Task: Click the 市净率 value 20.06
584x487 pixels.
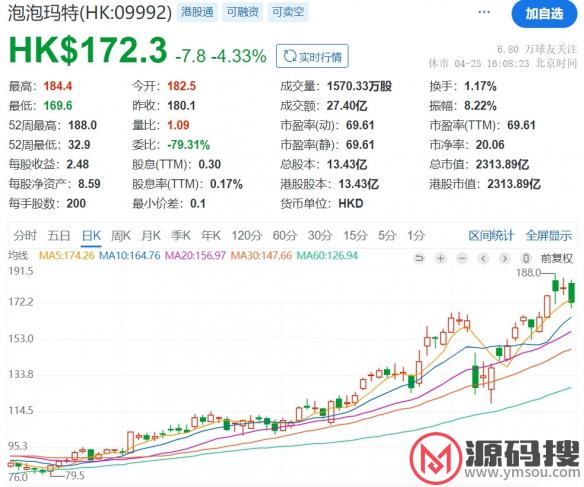Action: (x=490, y=145)
